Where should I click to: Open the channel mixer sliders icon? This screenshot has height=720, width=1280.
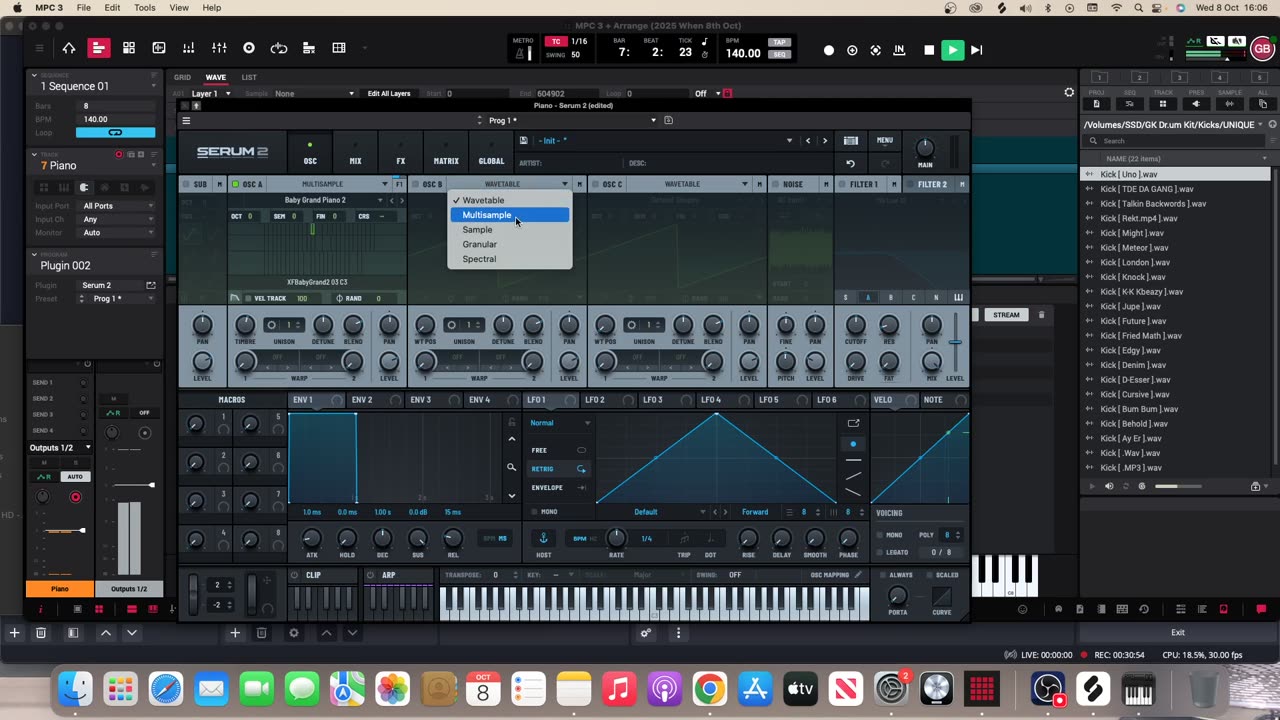coord(219,48)
